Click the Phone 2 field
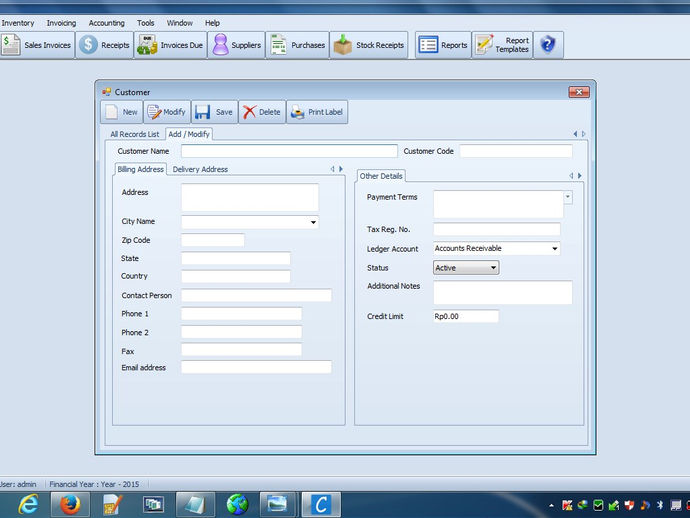Screen dimensions: 690x518 [x=241, y=332]
